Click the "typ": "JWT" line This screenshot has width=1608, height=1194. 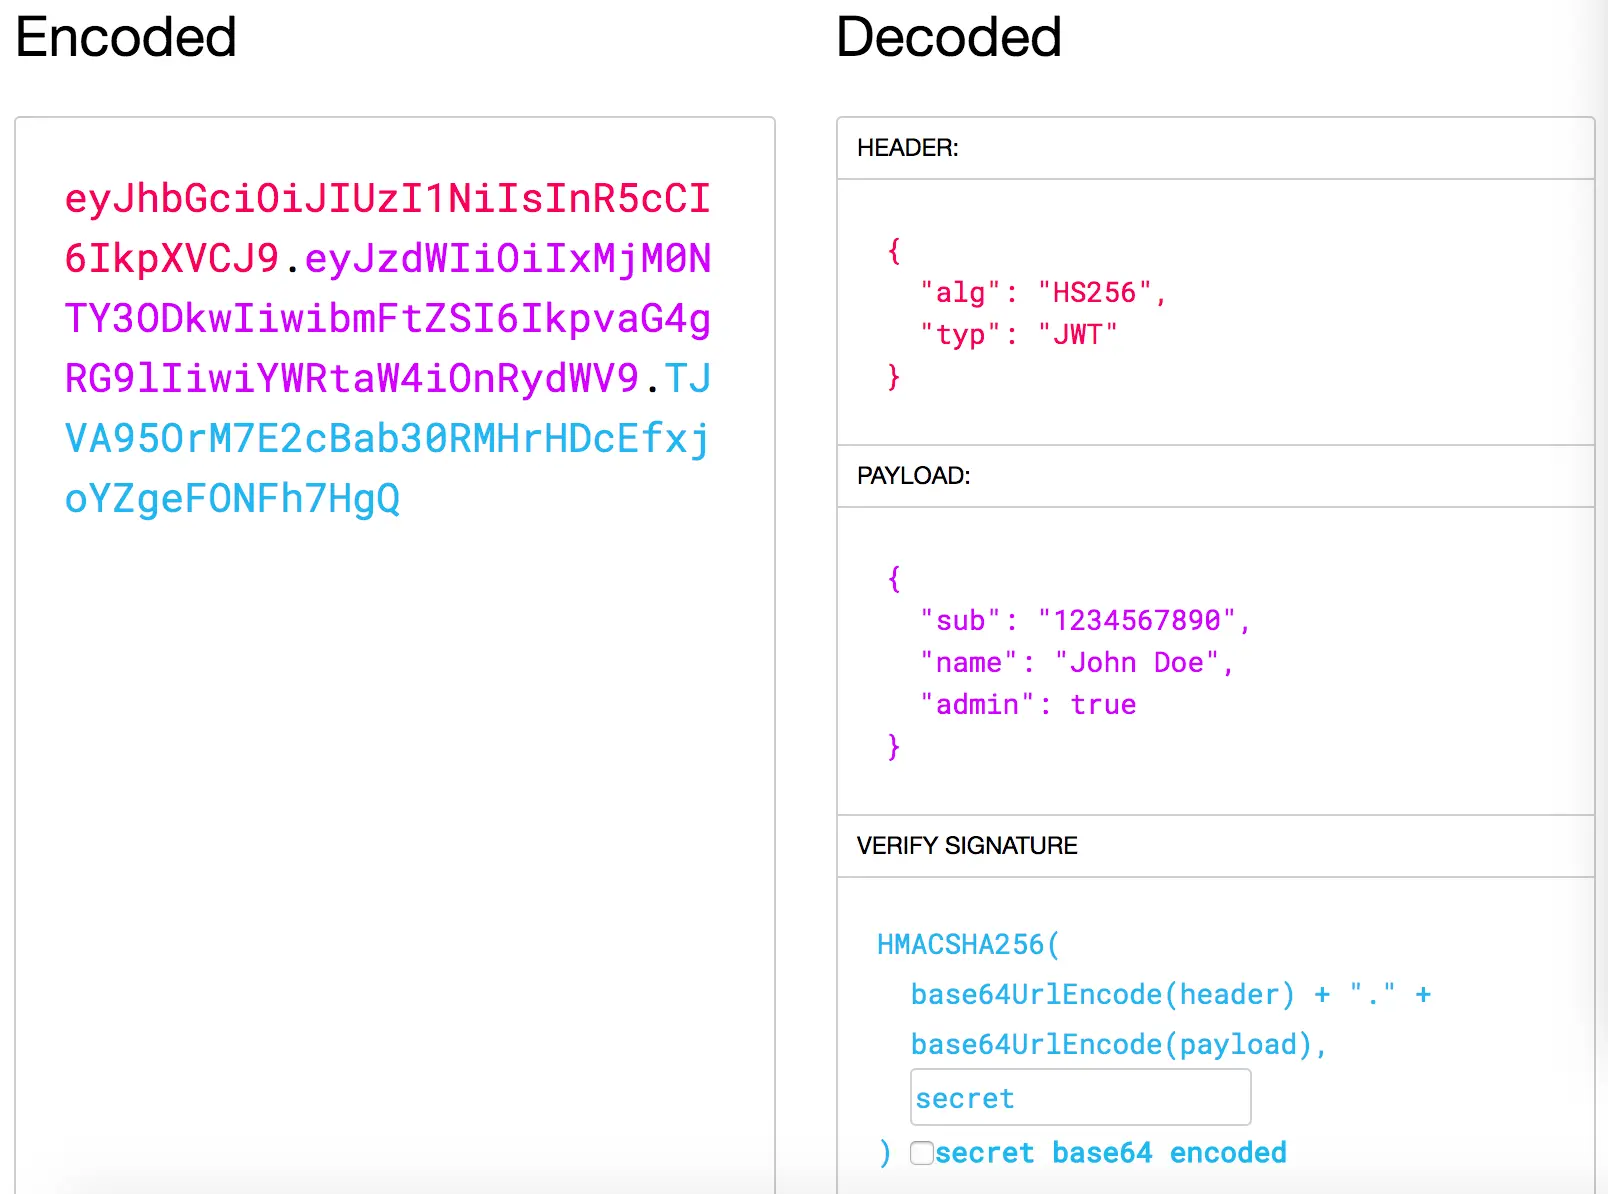point(1018,334)
